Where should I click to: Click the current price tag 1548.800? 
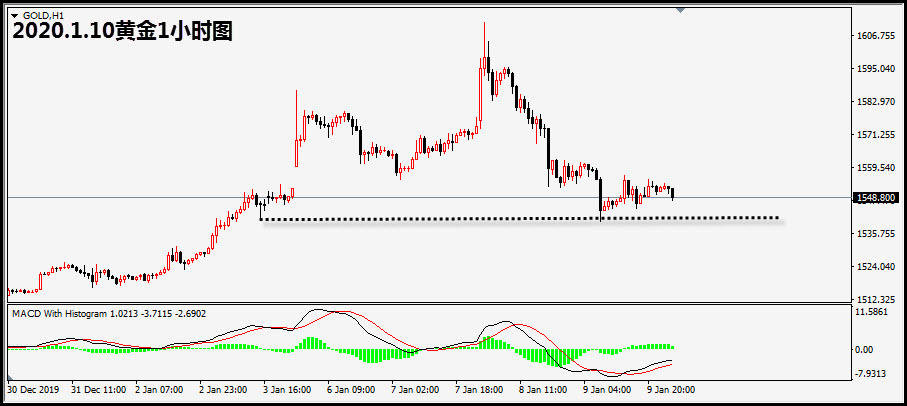point(875,198)
